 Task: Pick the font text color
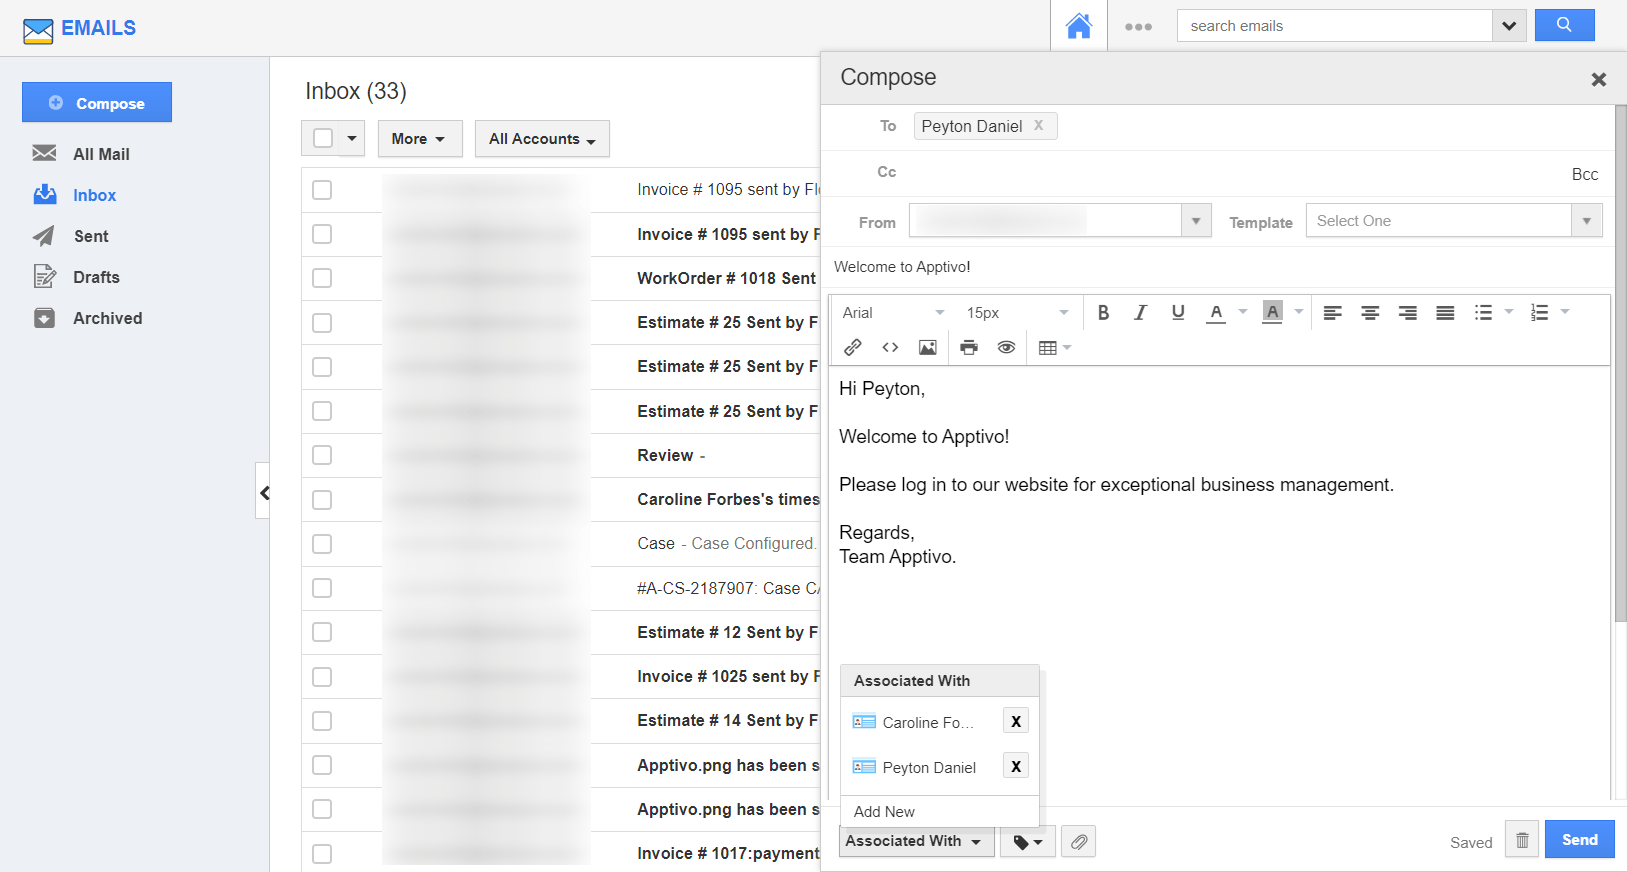tap(1215, 313)
